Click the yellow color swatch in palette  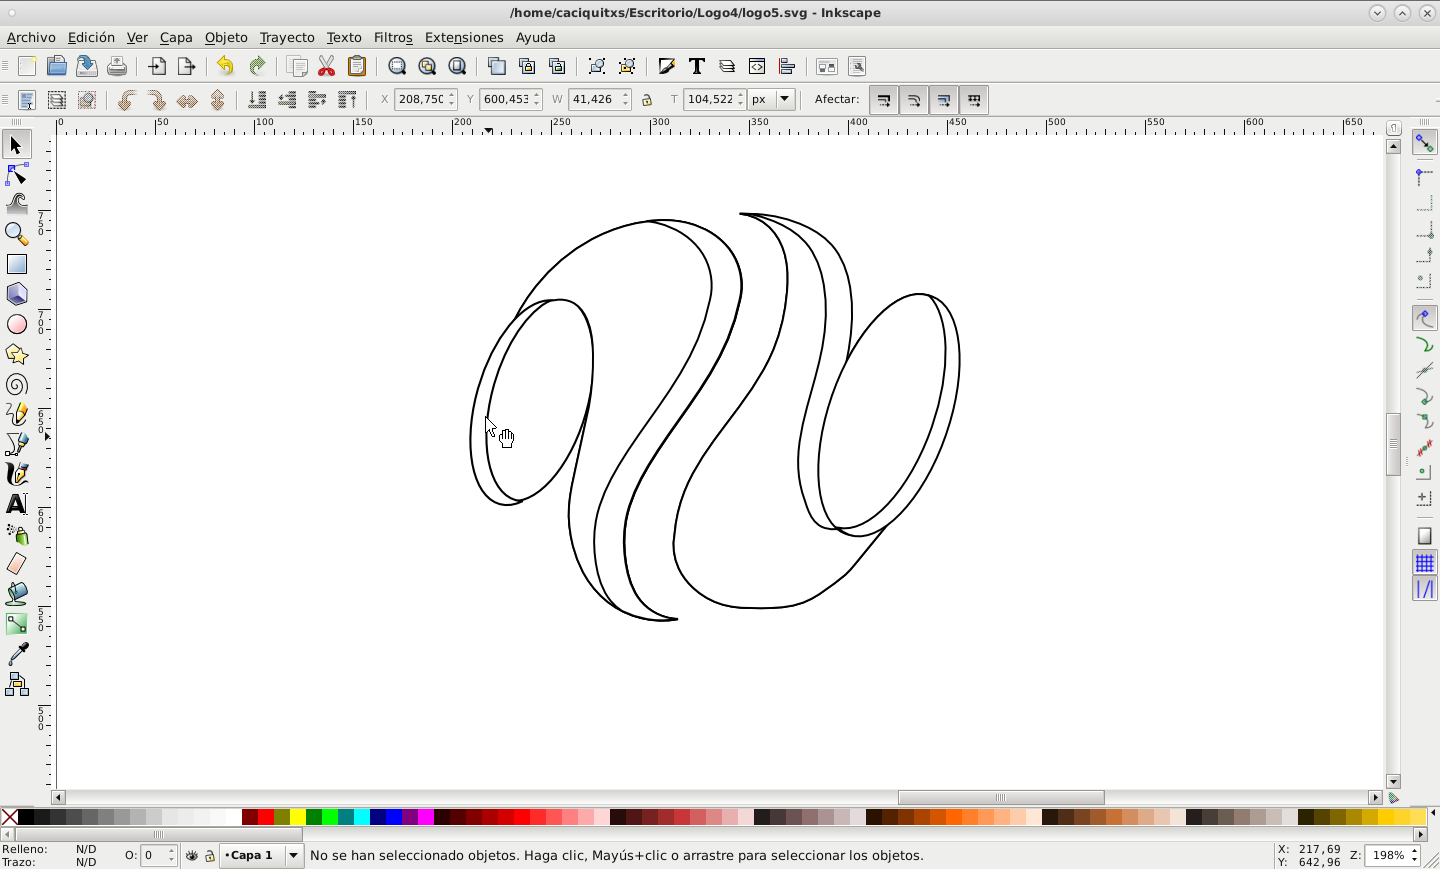click(298, 818)
